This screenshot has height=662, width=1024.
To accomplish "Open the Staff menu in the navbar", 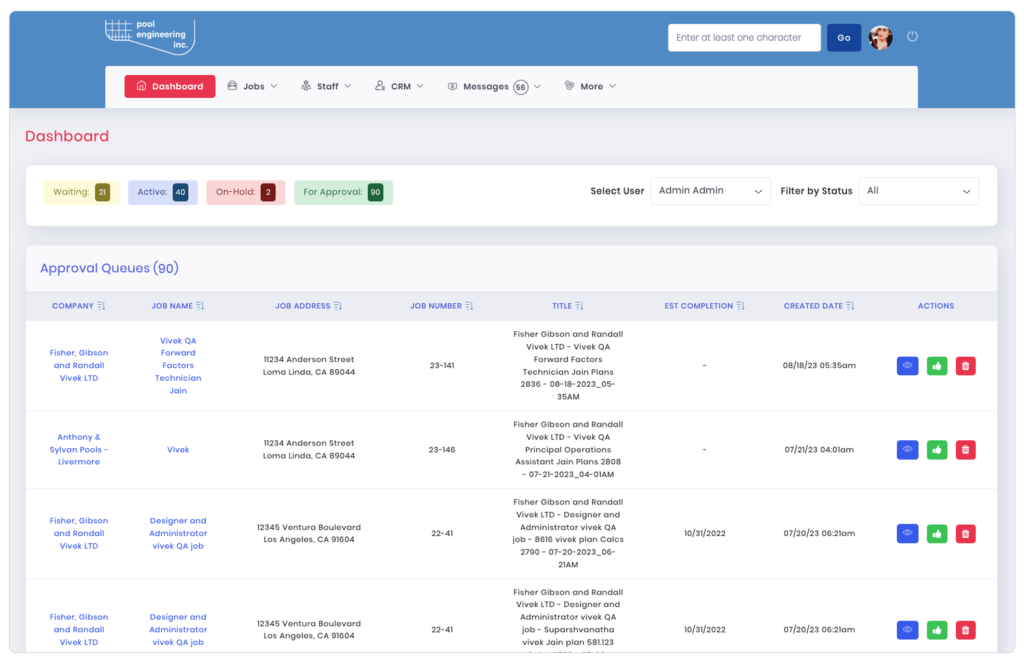I will [326, 86].
